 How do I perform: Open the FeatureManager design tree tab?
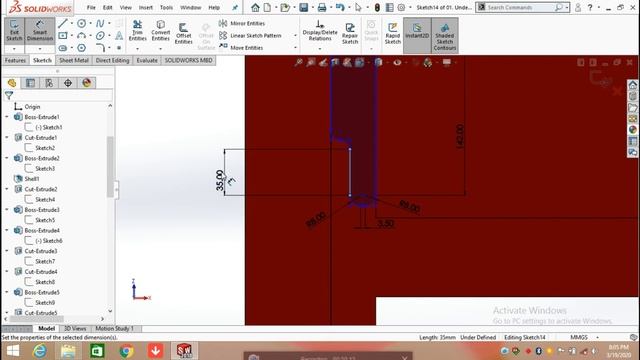(12, 83)
